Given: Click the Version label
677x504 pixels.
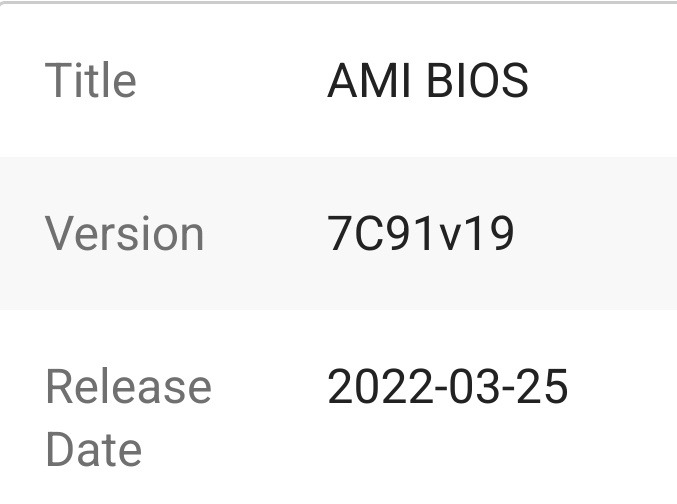Looking at the screenshot, I should click(124, 234).
